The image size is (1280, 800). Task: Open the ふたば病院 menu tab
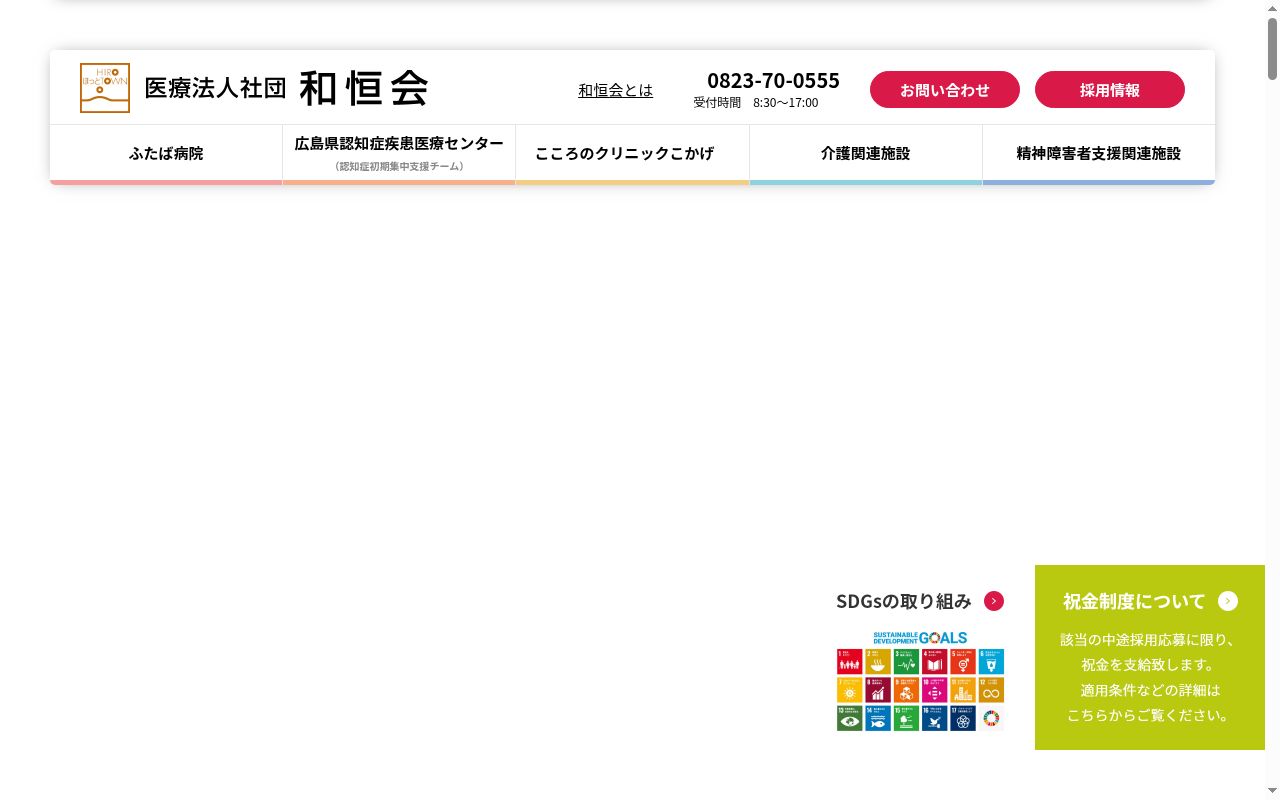tap(166, 154)
